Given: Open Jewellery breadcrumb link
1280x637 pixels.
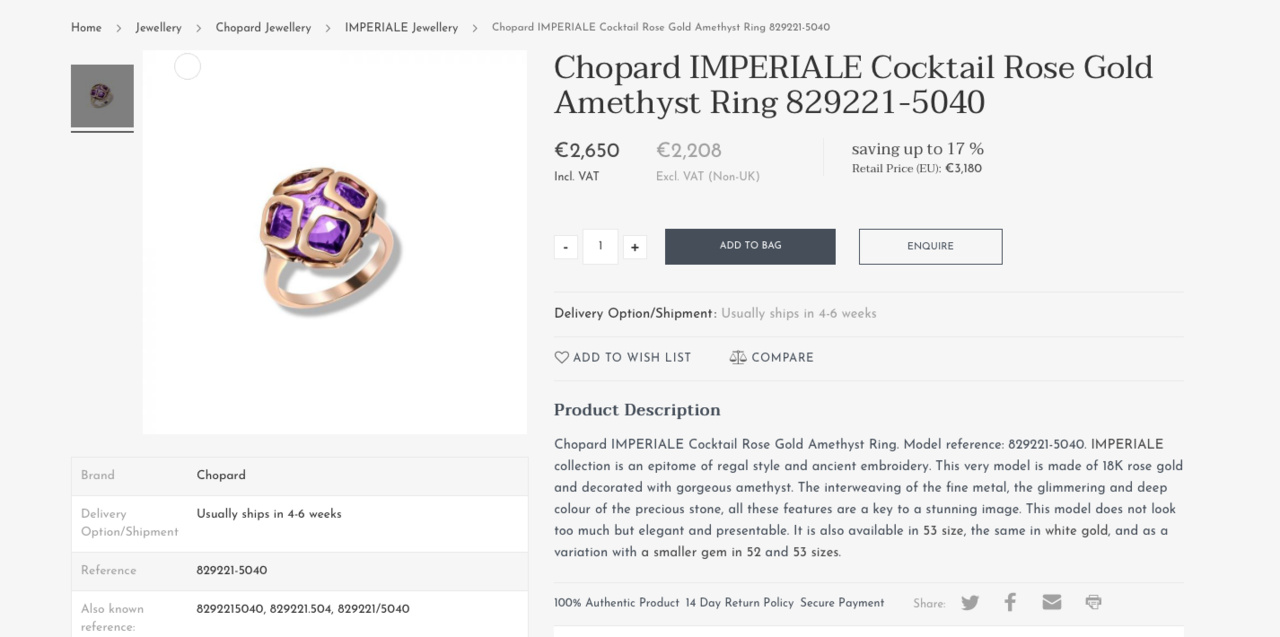Looking at the screenshot, I should click(x=159, y=28).
